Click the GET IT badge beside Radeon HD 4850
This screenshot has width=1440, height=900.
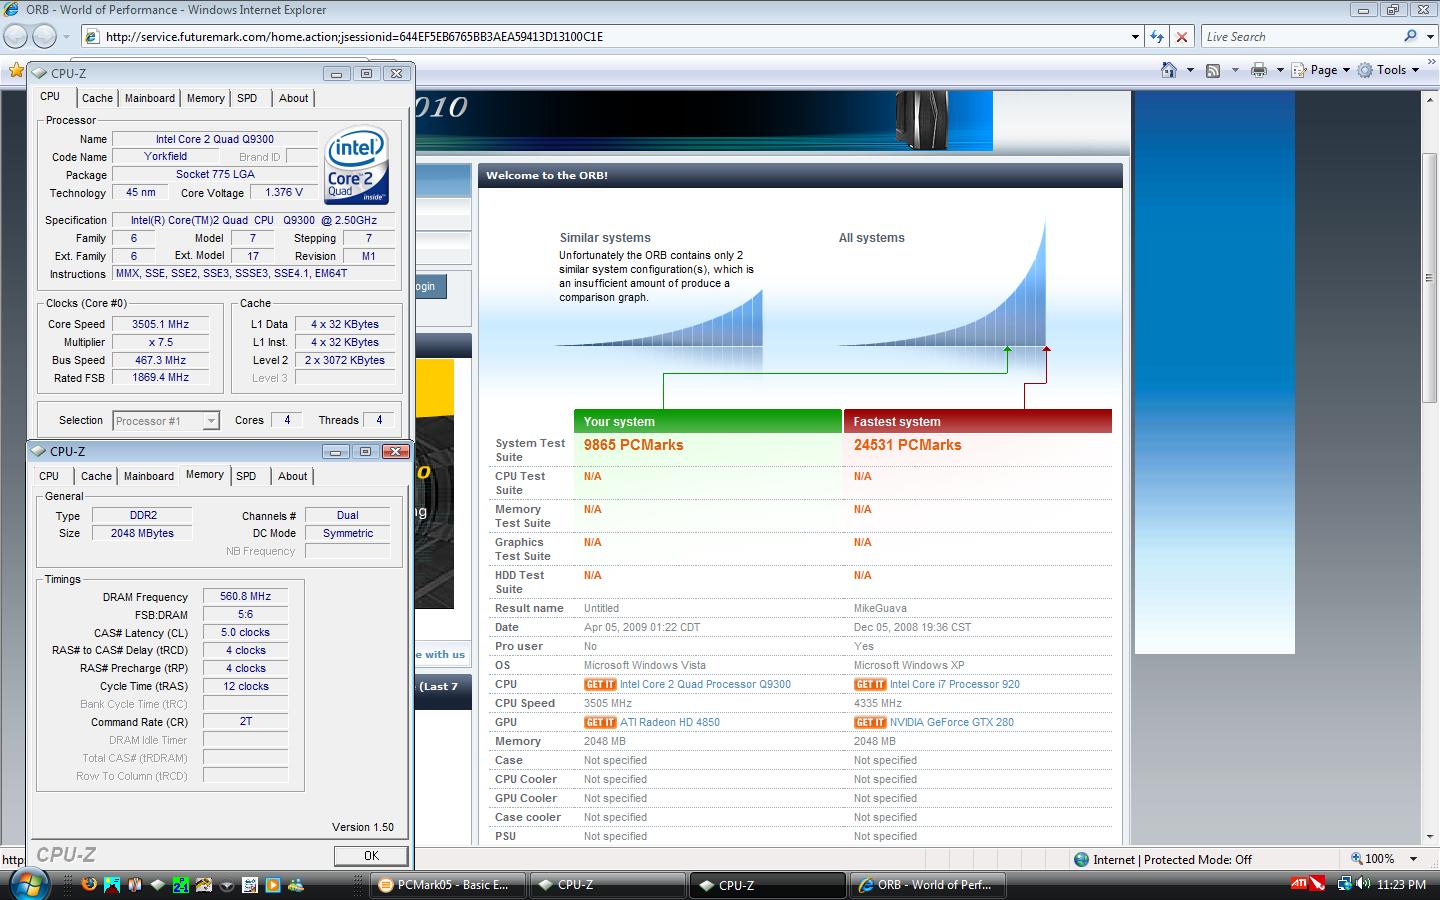click(x=600, y=722)
